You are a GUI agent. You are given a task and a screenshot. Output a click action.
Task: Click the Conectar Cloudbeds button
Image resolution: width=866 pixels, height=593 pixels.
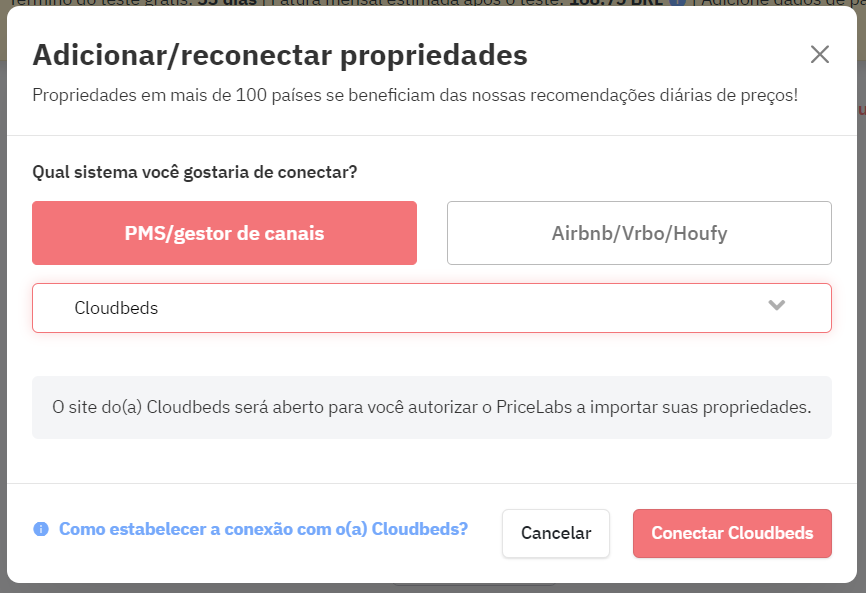pyautogui.click(x=732, y=533)
